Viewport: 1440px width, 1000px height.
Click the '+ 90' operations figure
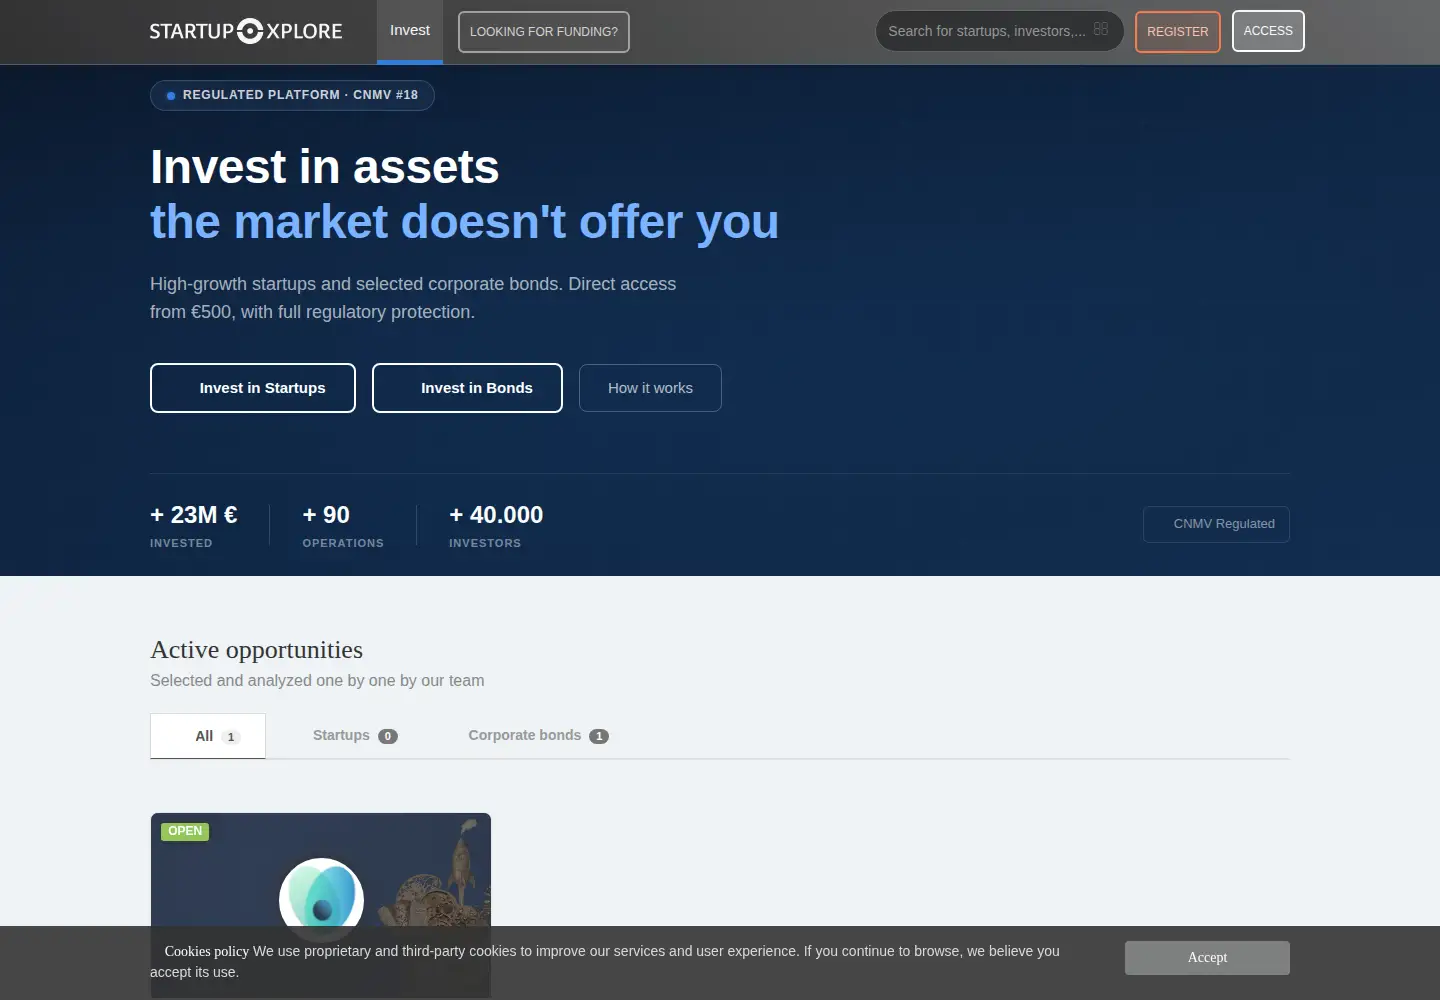(326, 515)
